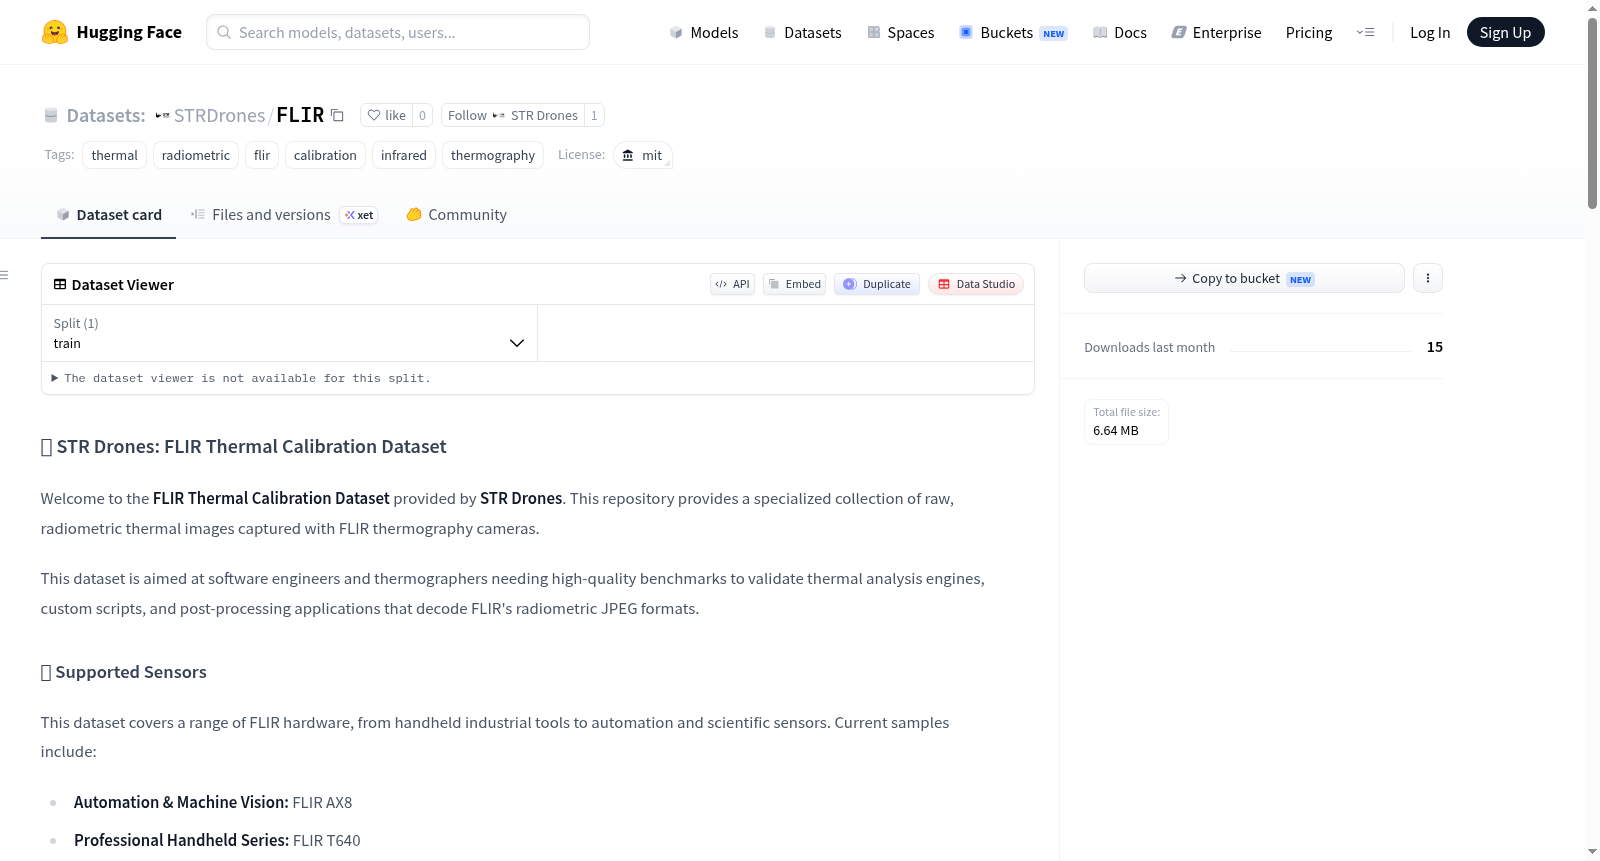Click the Datasets: breadcrumb label

[106, 115]
